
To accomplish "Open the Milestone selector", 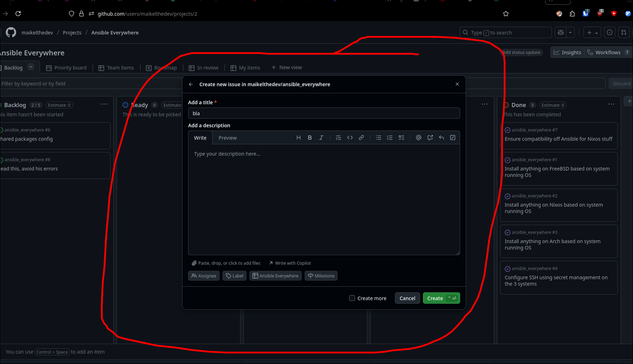I will (x=321, y=276).
